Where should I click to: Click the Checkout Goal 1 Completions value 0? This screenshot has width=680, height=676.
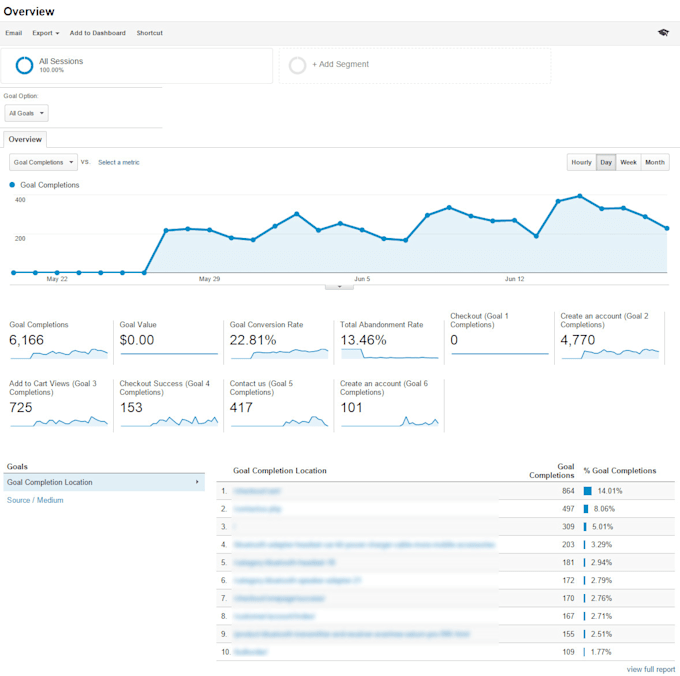[x=454, y=340]
